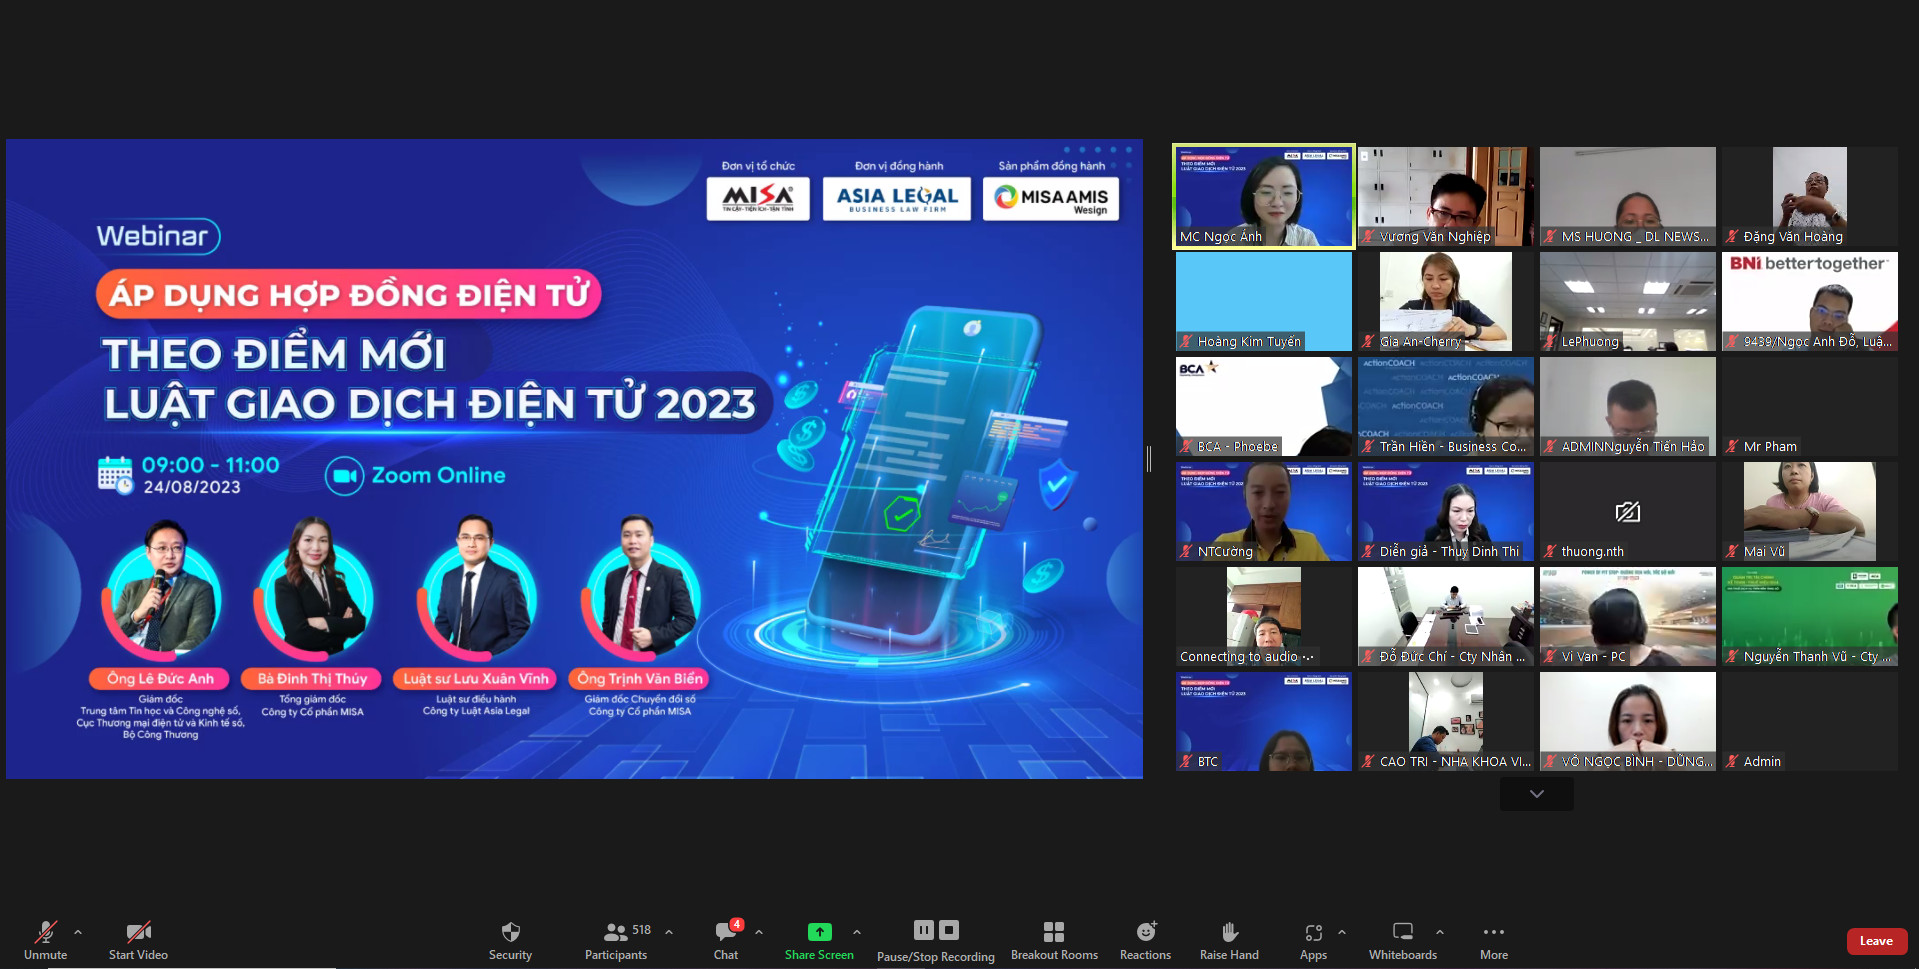The height and width of the screenshot is (969, 1919).
Task: Click the video-off icon on thuong.nth tile
Action: [1628, 512]
